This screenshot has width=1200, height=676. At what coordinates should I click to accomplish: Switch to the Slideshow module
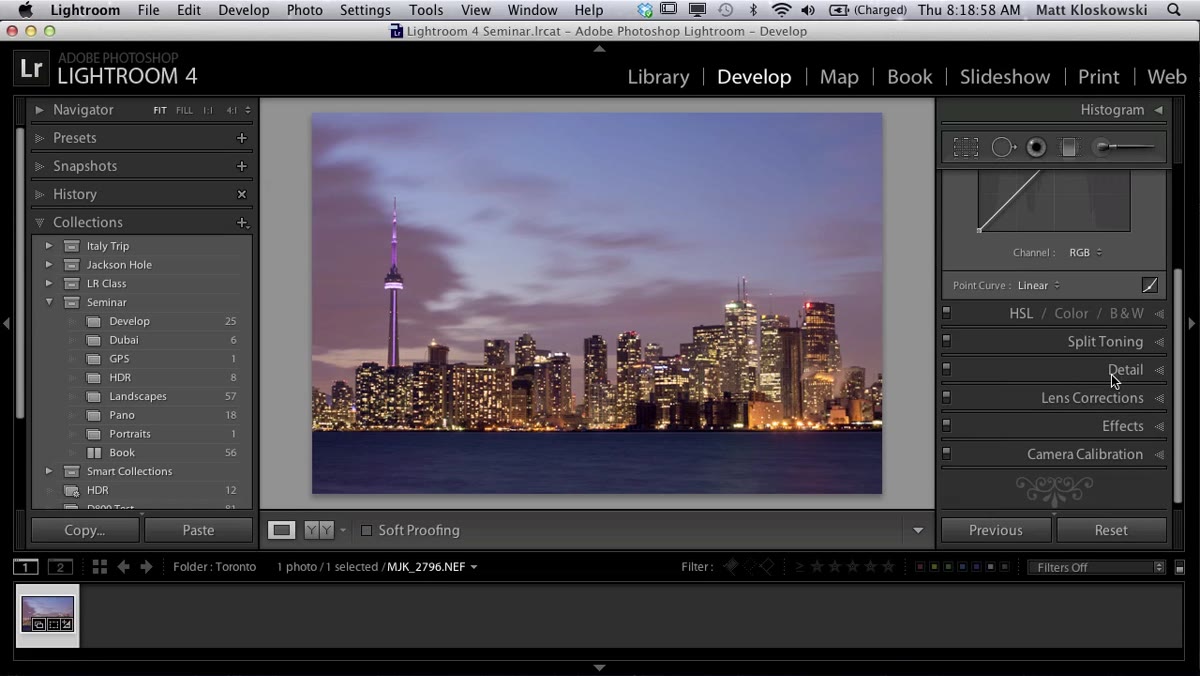point(1005,77)
